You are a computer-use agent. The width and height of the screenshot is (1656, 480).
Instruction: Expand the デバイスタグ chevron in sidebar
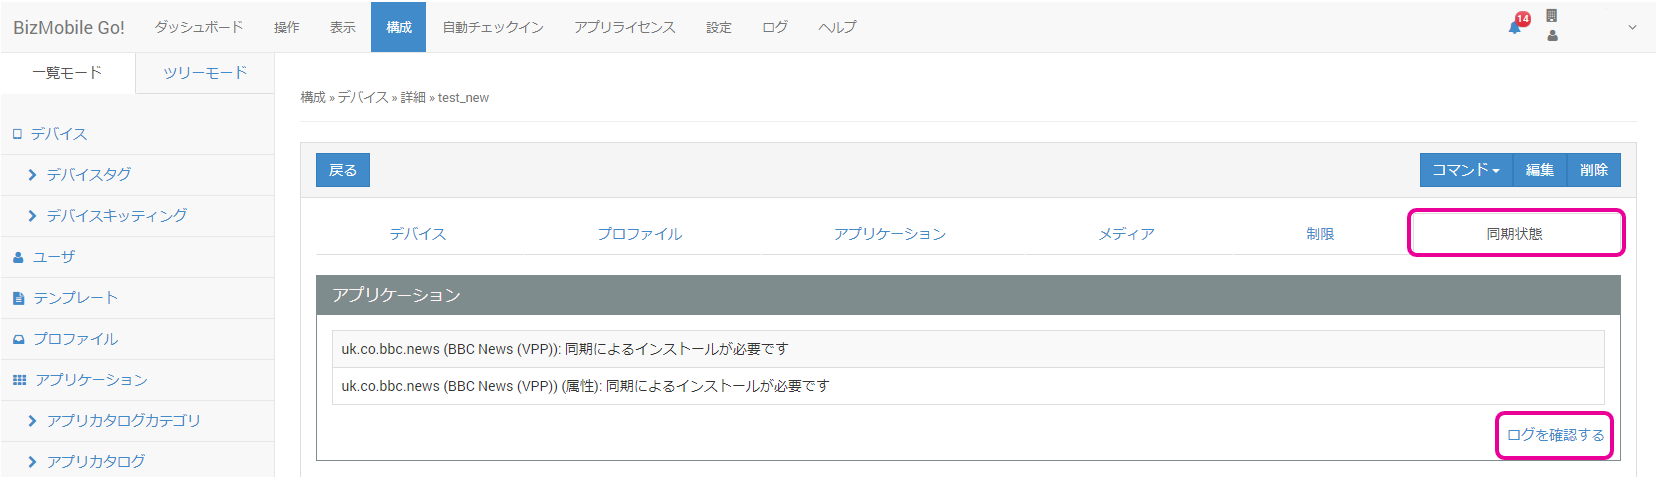coord(32,175)
